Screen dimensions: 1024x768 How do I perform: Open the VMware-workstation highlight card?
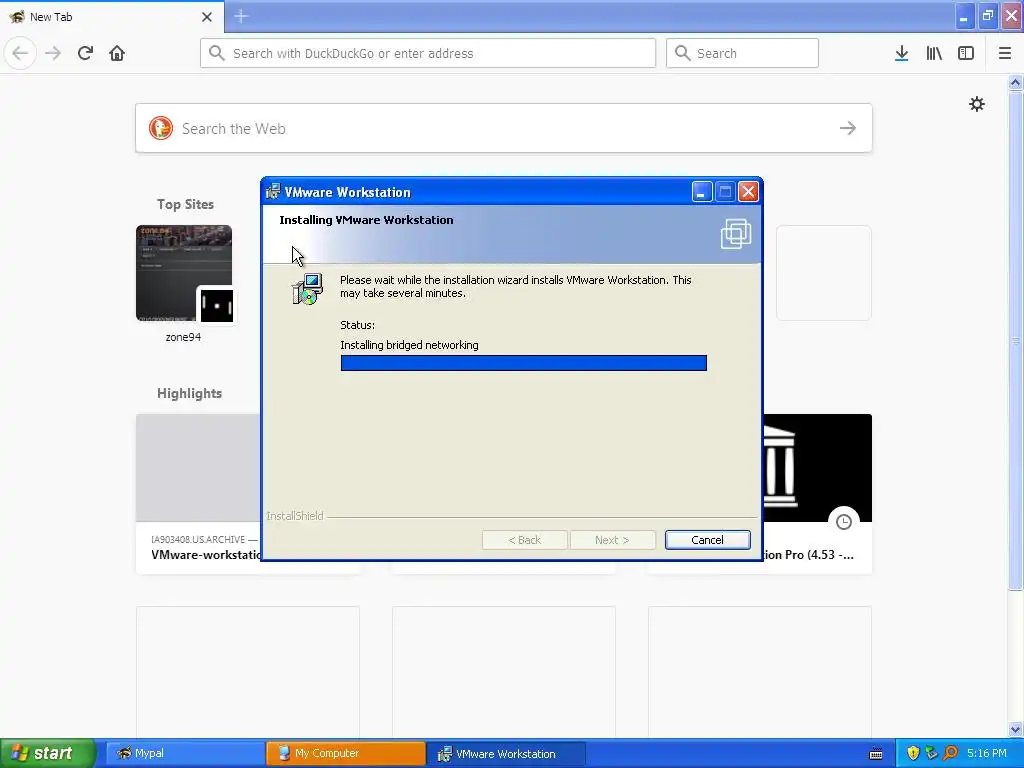point(198,494)
